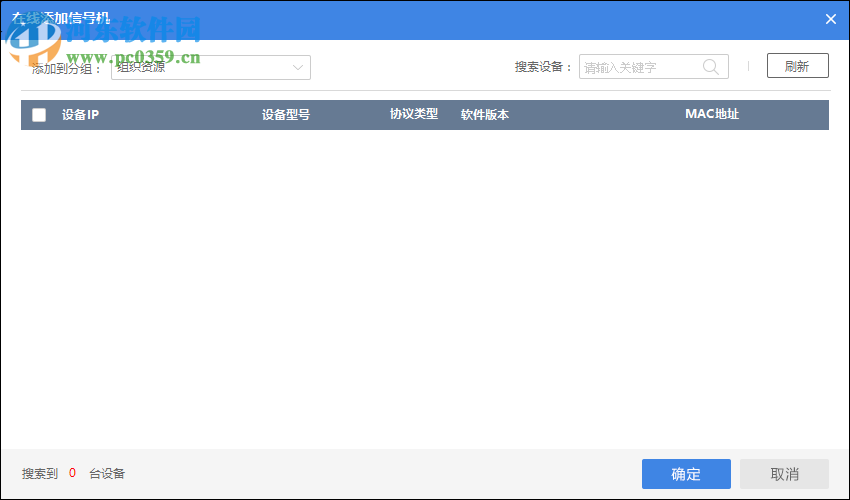Click the 设备型号 column header

[286, 114]
